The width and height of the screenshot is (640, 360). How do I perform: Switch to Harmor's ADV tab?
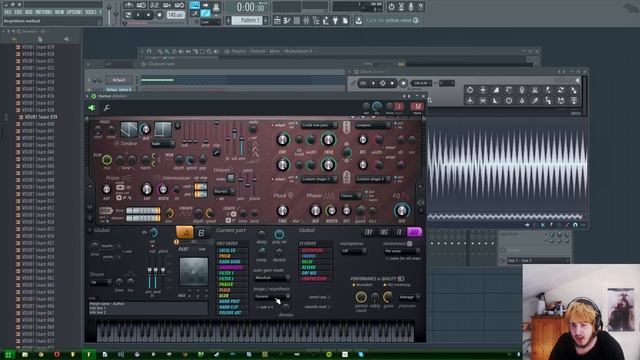[x=414, y=232]
